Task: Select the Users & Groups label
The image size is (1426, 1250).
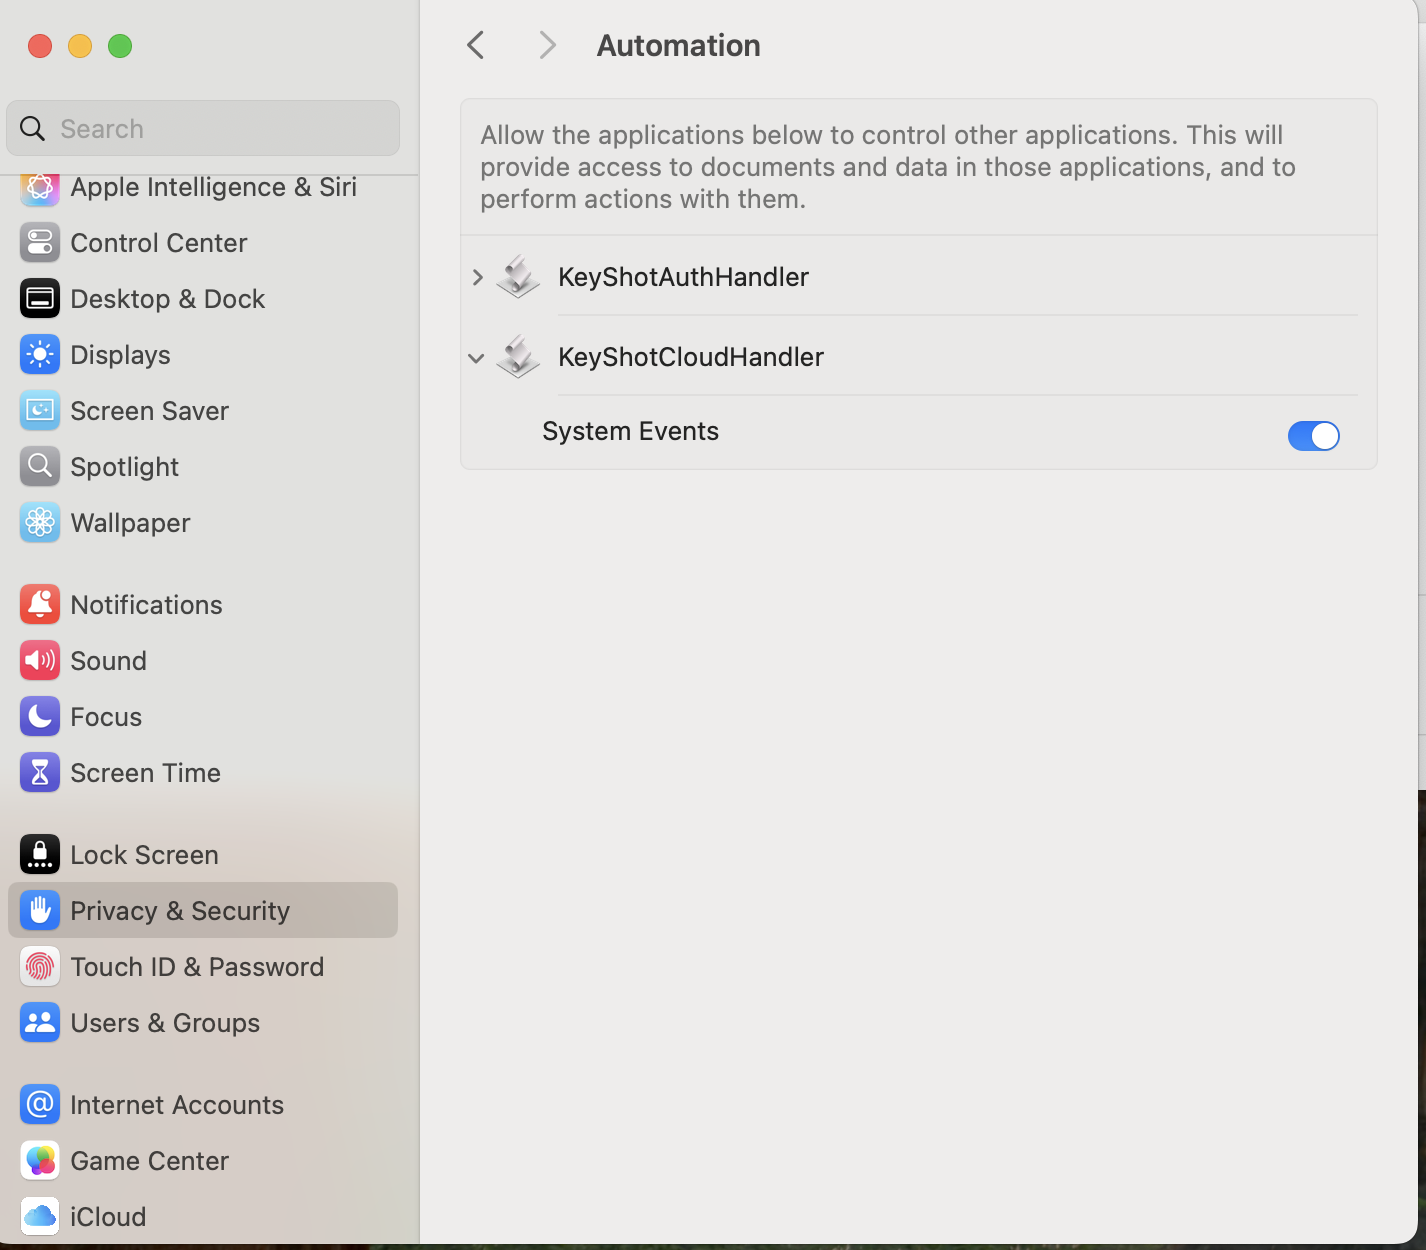Action: point(165,1023)
